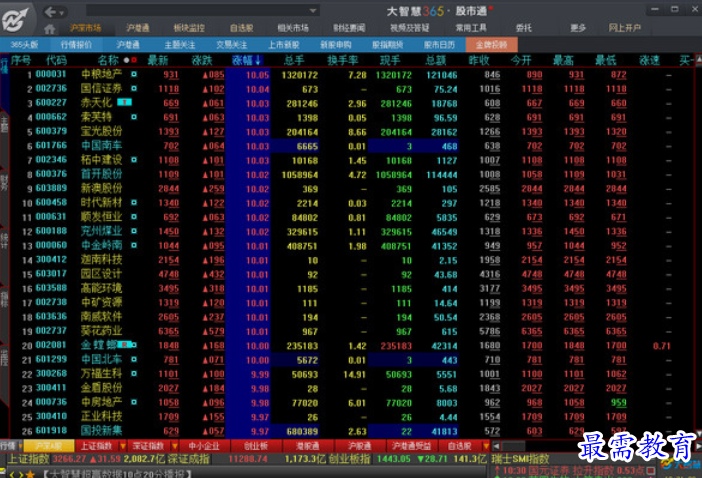Click the square marker icon beside 顺发恒业

(134, 217)
